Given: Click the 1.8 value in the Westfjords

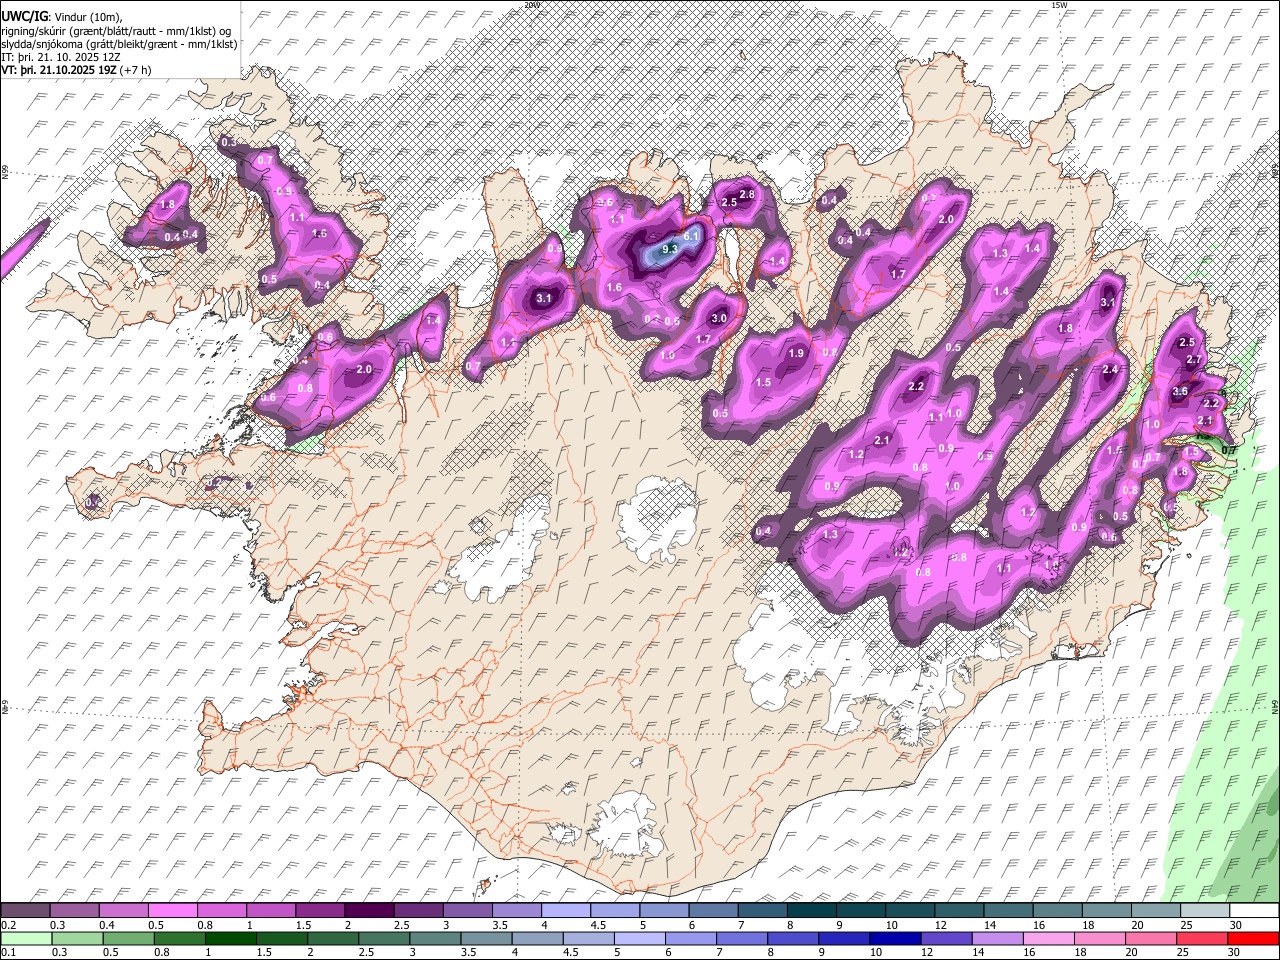Looking at the screenshot, I should (167, 205).
